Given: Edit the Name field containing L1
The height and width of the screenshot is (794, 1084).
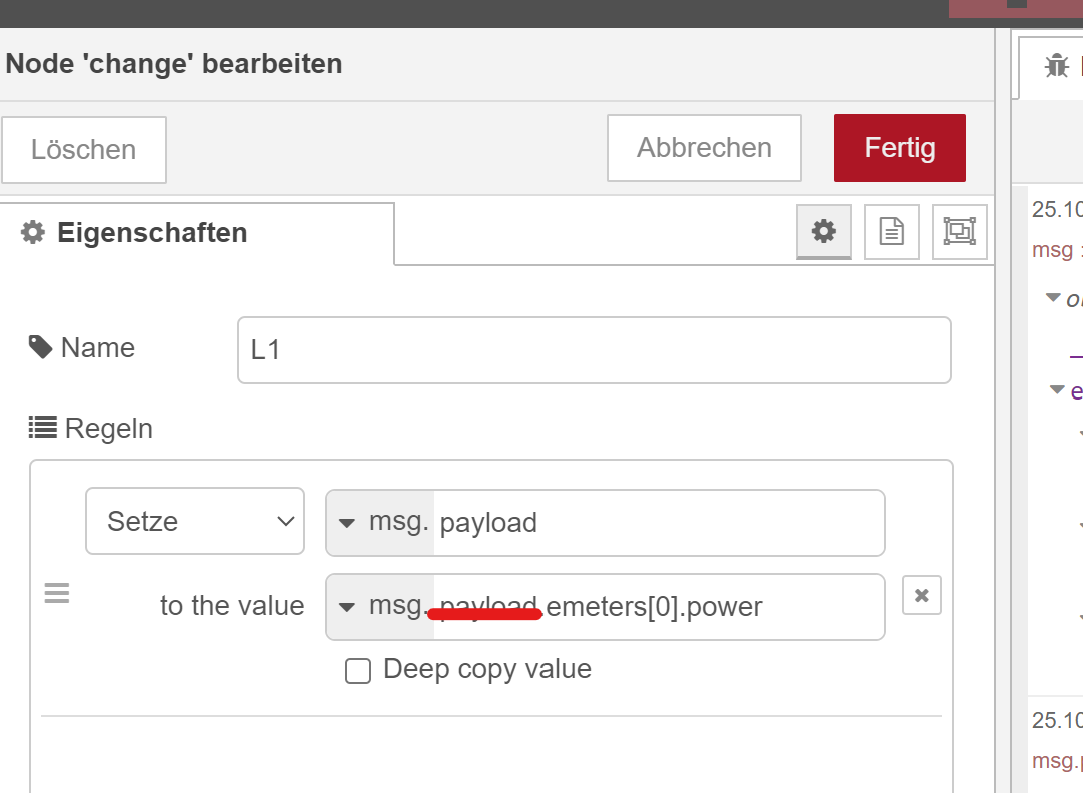Looking at the screenshot, I should click(594, 350).
